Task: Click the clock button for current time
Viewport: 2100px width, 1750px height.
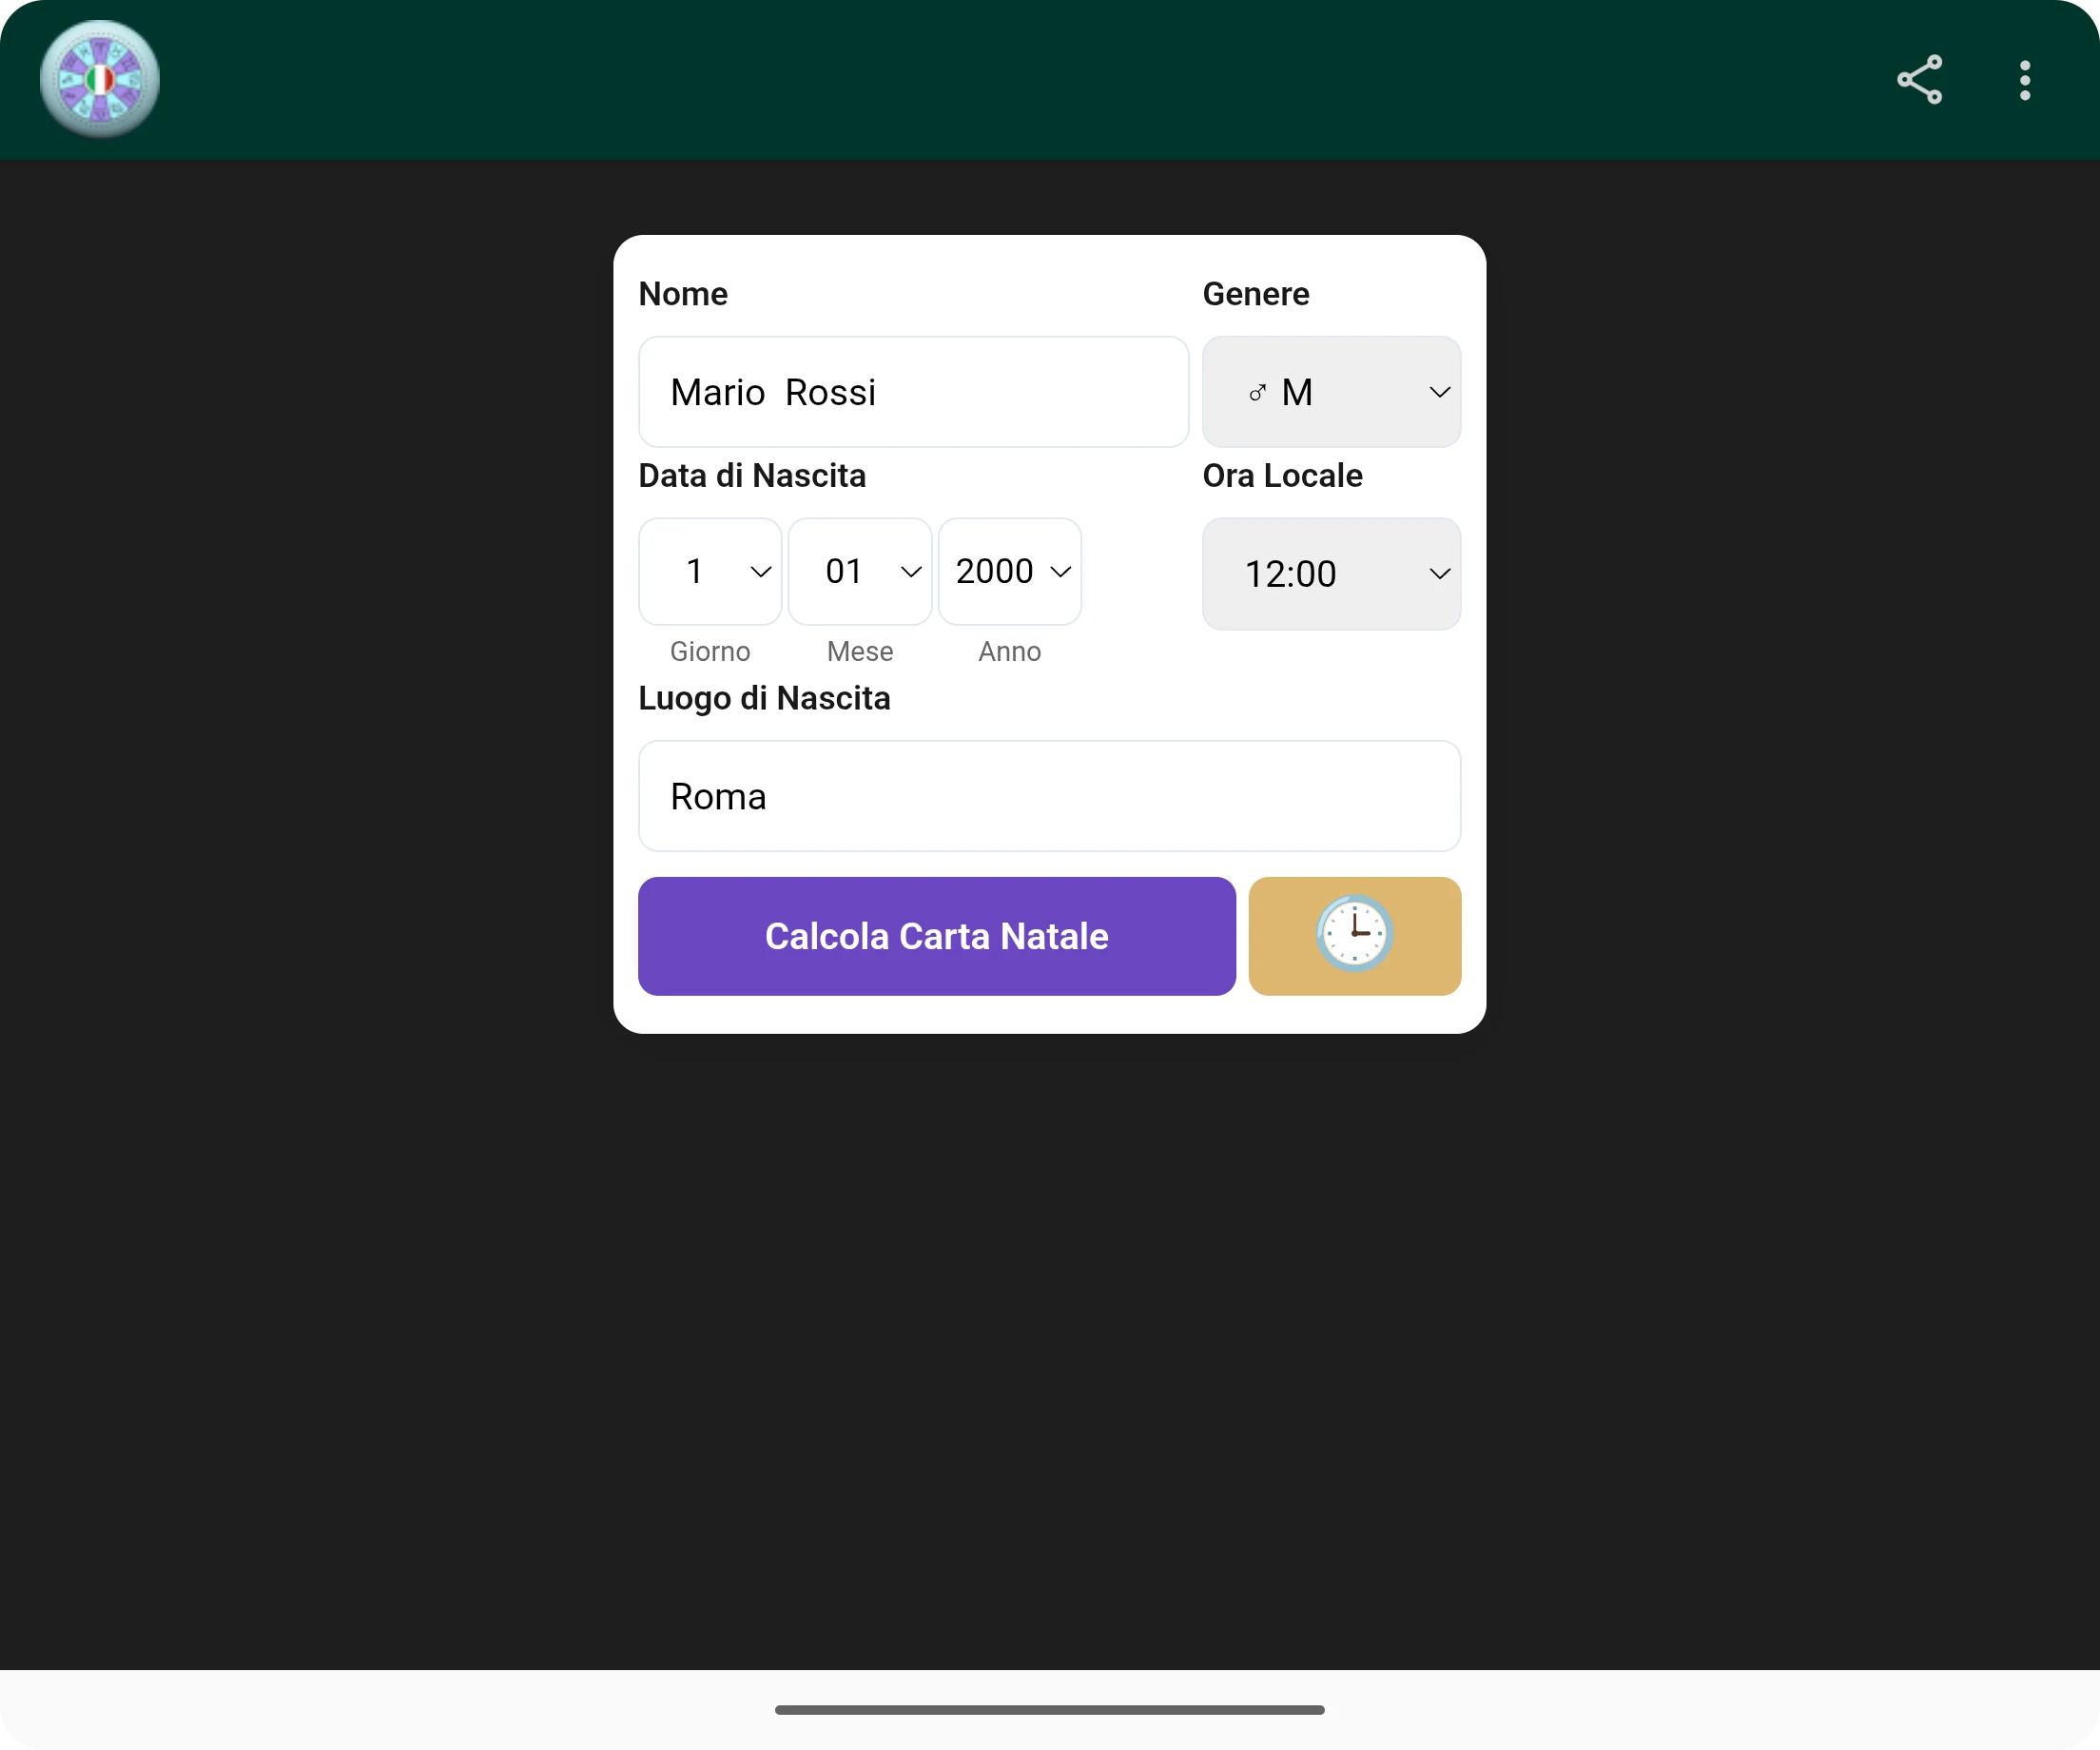Action: pyautogui.click(x=1354, y=936)
